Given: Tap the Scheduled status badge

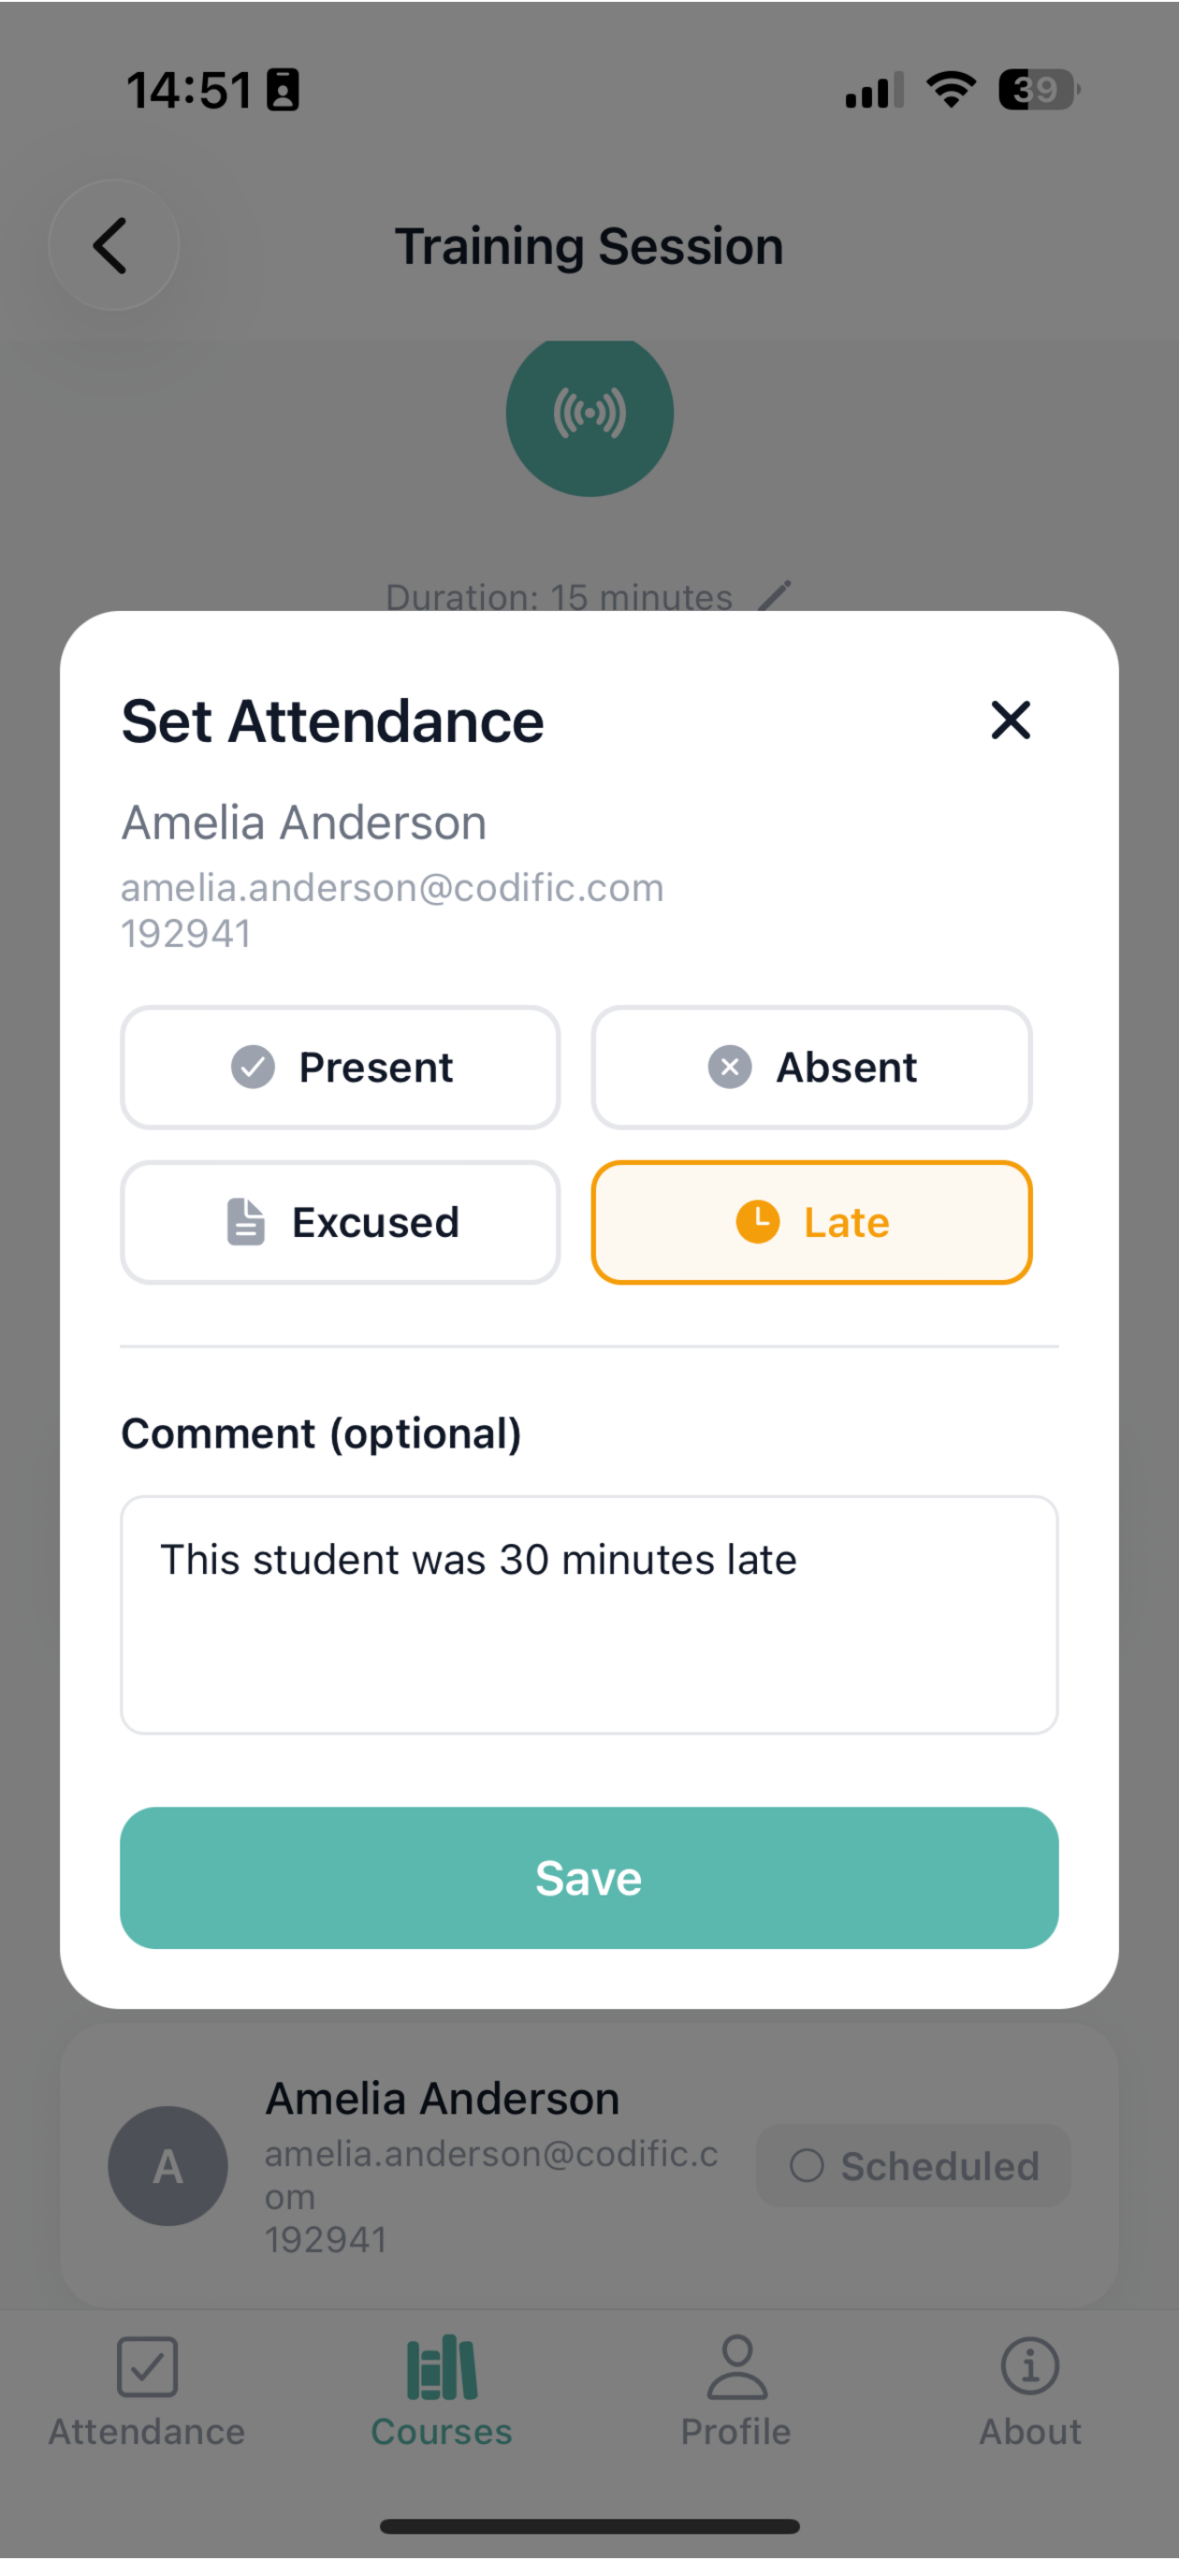Looking at the screenshot, I should 913,2166.
